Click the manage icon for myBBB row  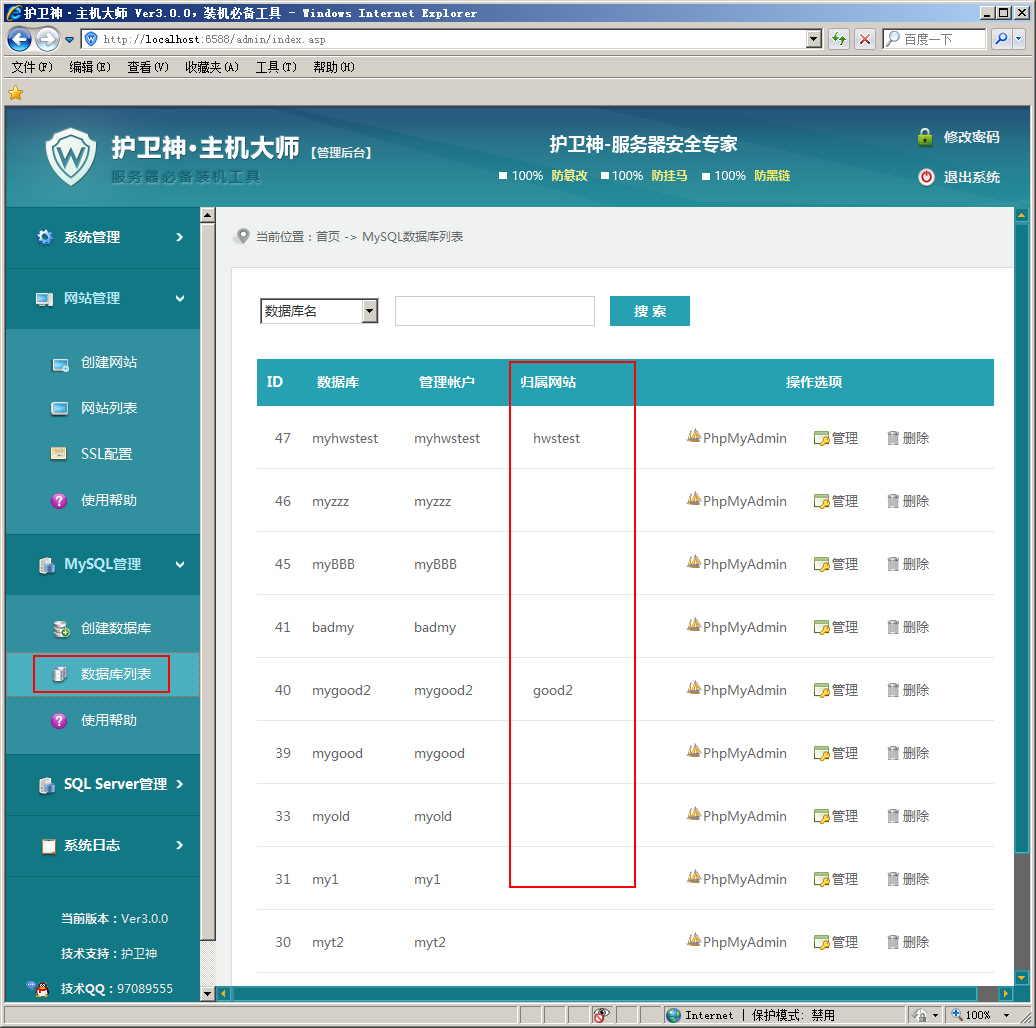coord(821,565)
